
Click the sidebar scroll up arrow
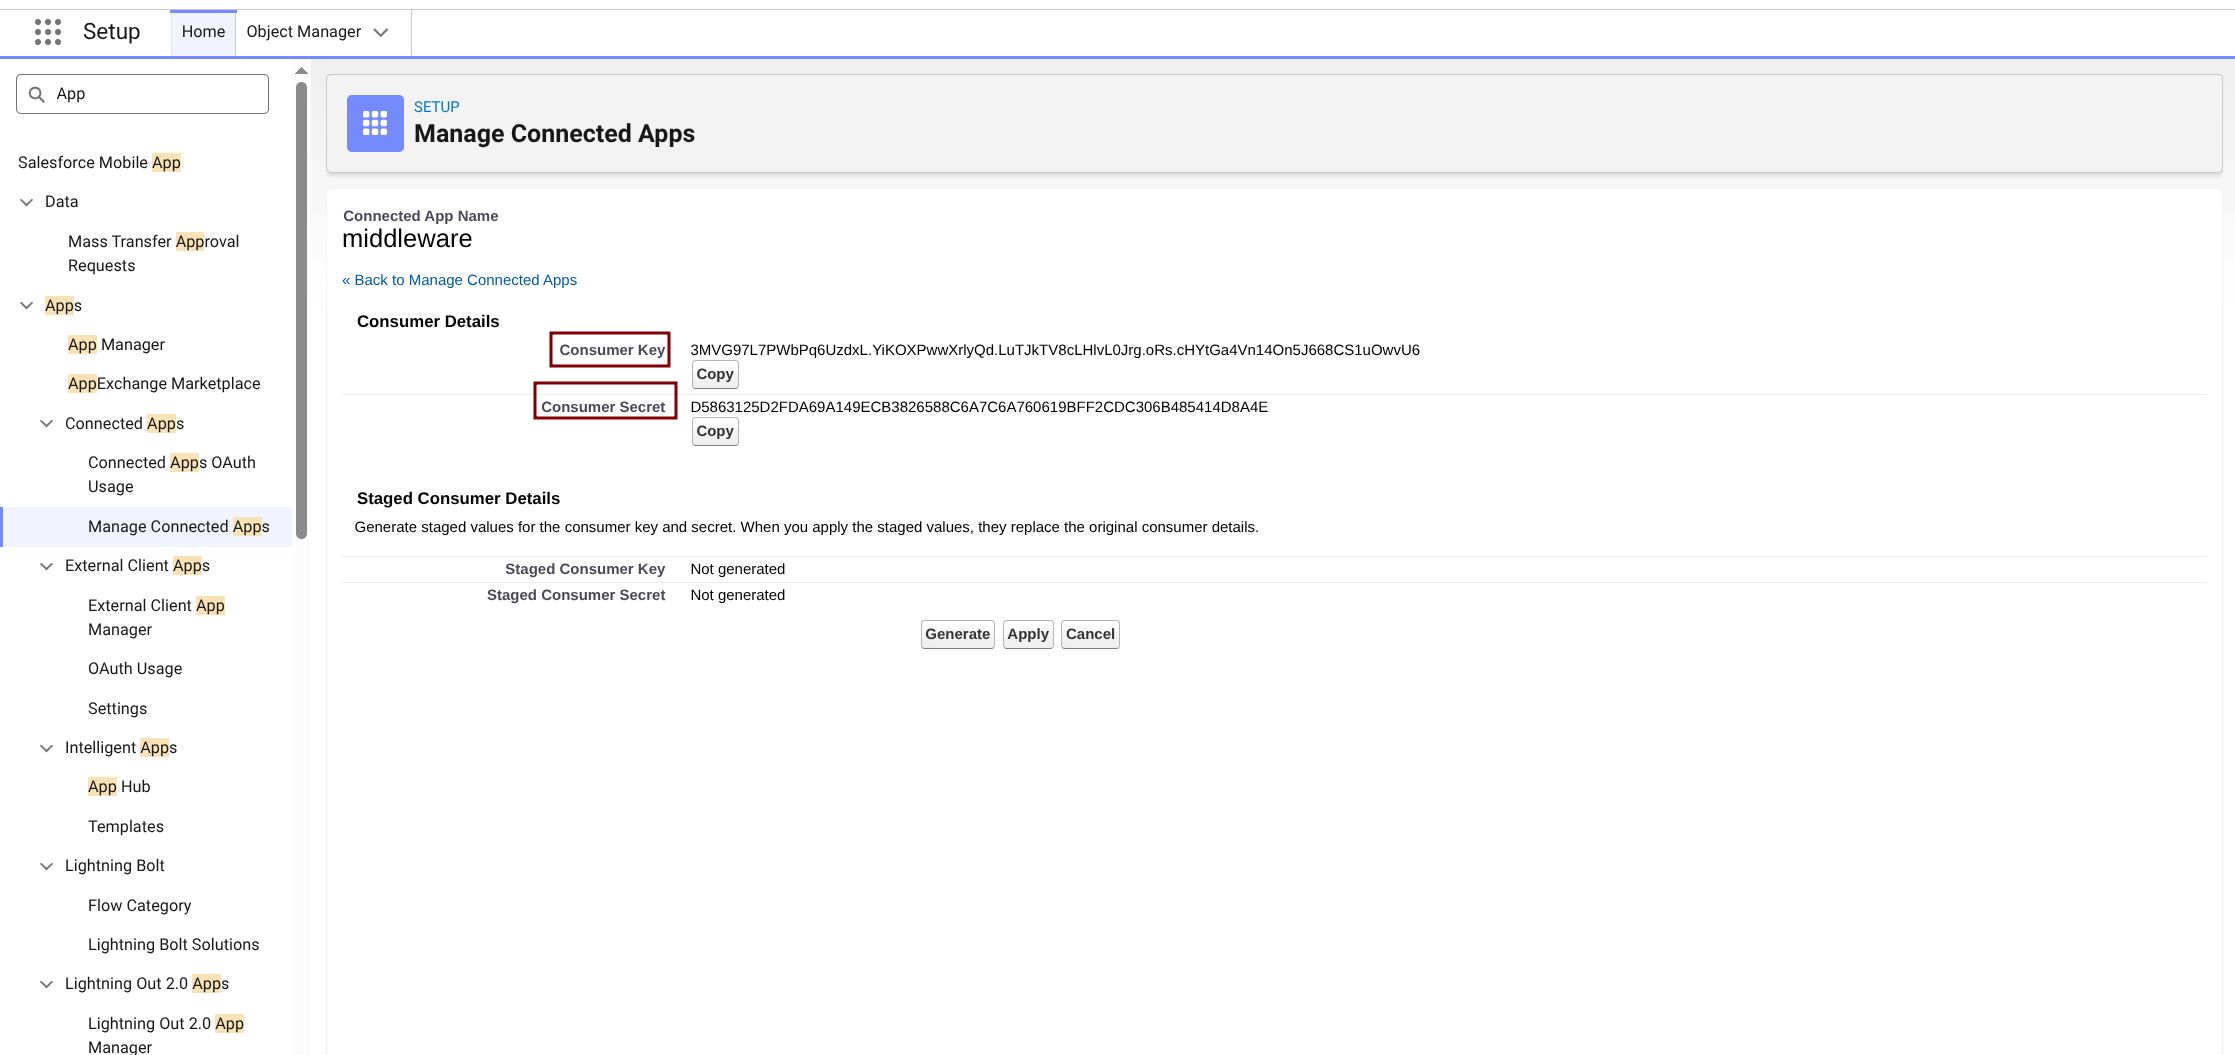click(x=301, y=71)
